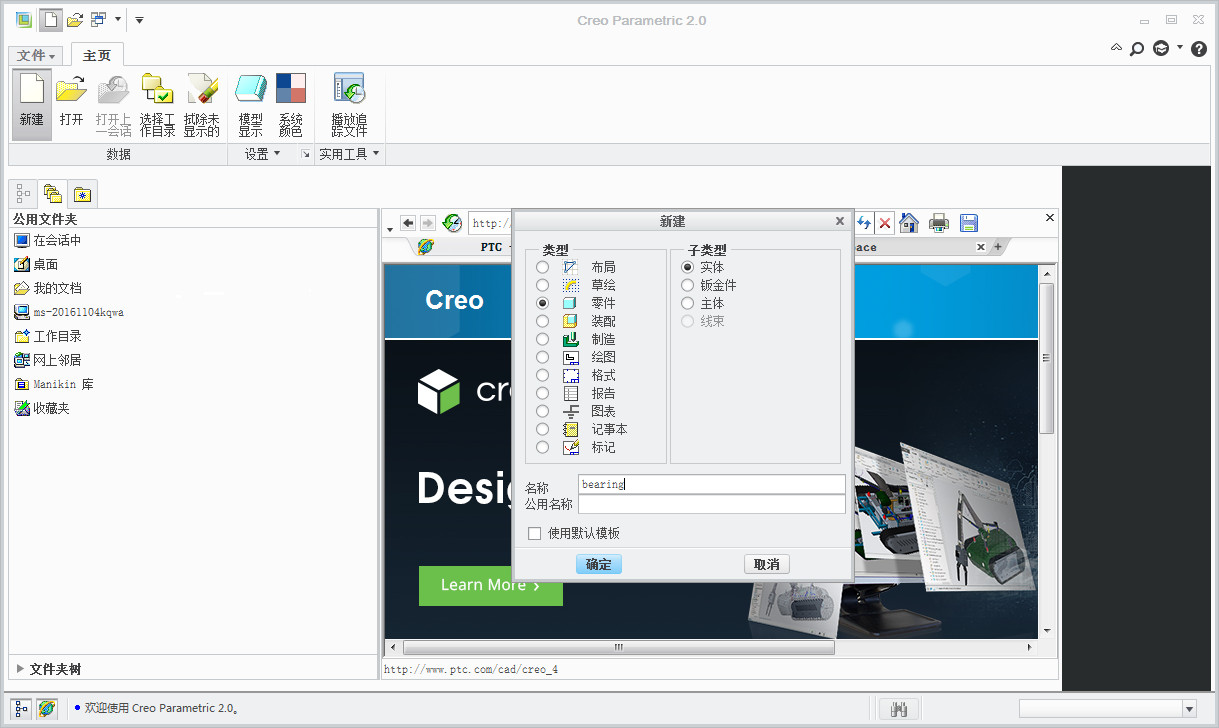Click the windows switcher icon in title bar
Image resolution: width=1219 pixels, height=728 pixels.
pyautogui.click(x=98, y=19)
